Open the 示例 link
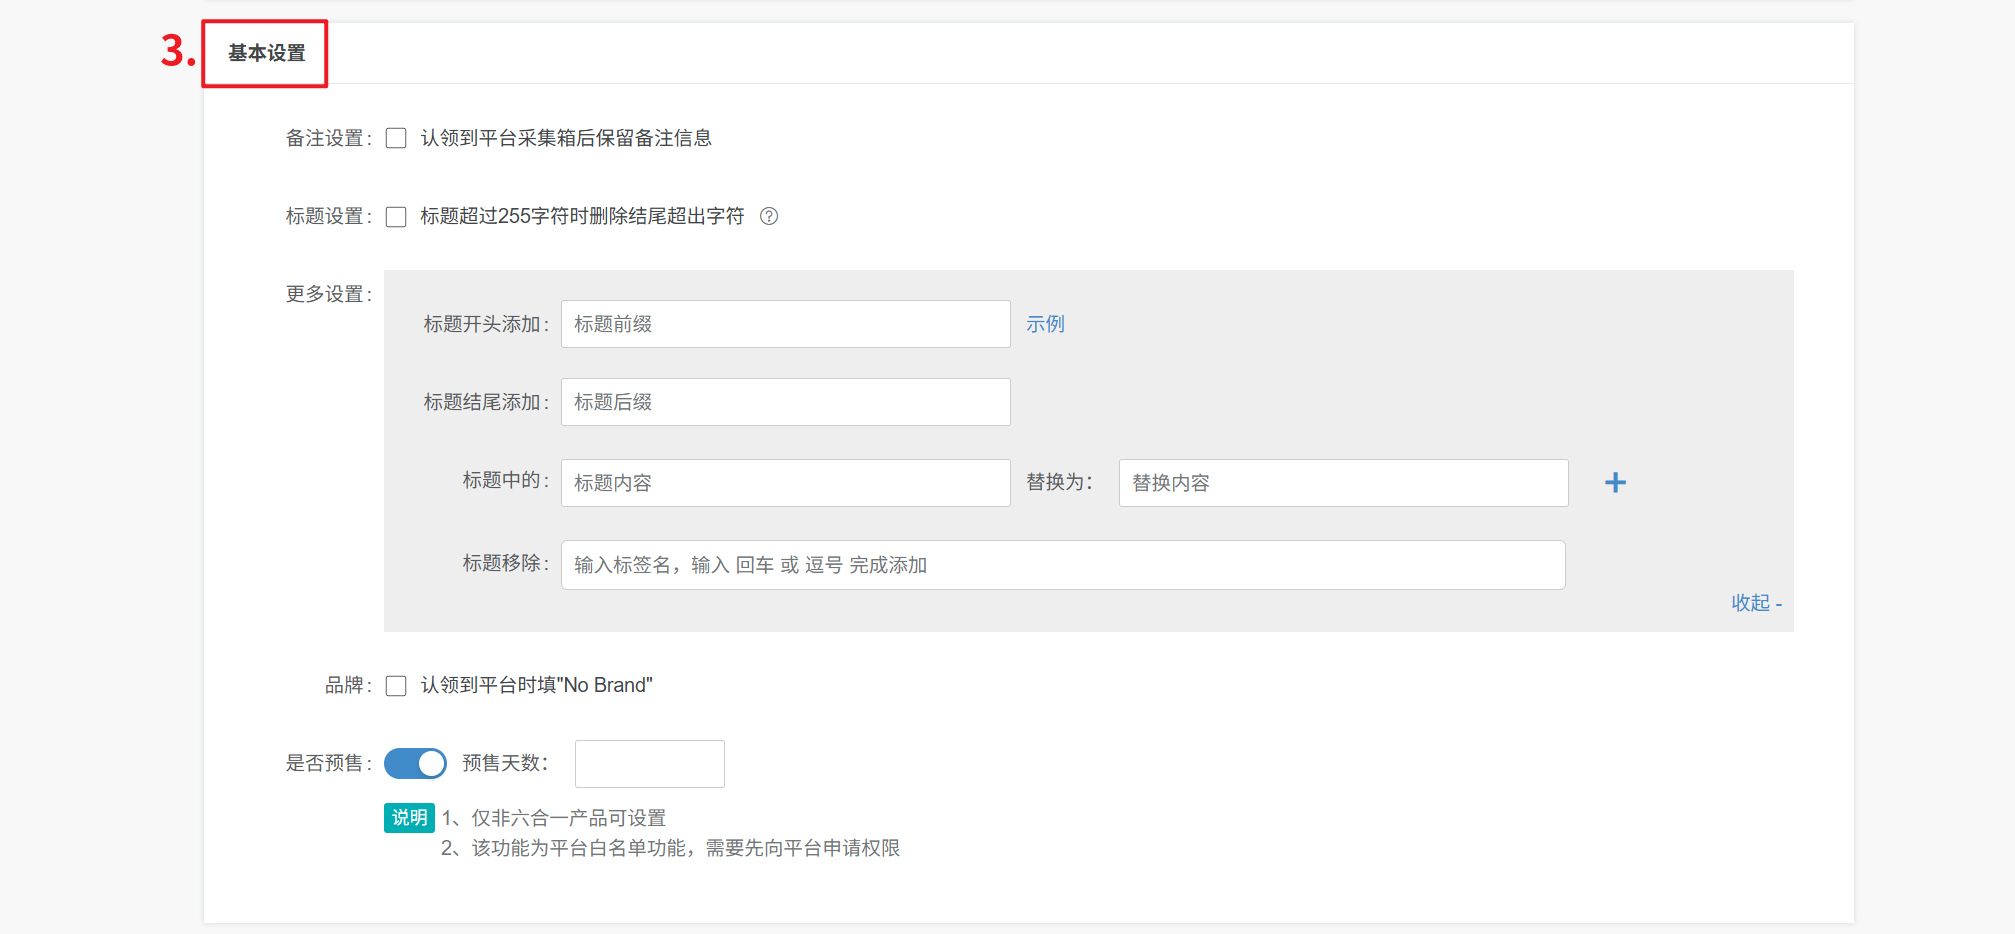The height and width of the screenshot is (934, 2015). [1045, 324]
